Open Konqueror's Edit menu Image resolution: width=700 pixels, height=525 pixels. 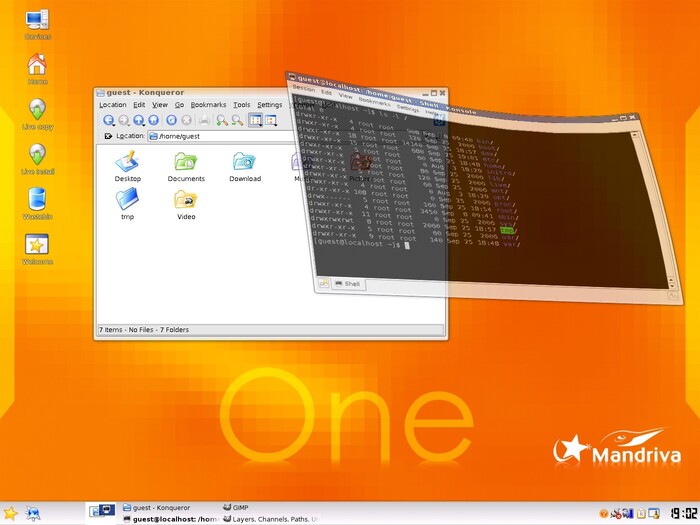(139, 104)
